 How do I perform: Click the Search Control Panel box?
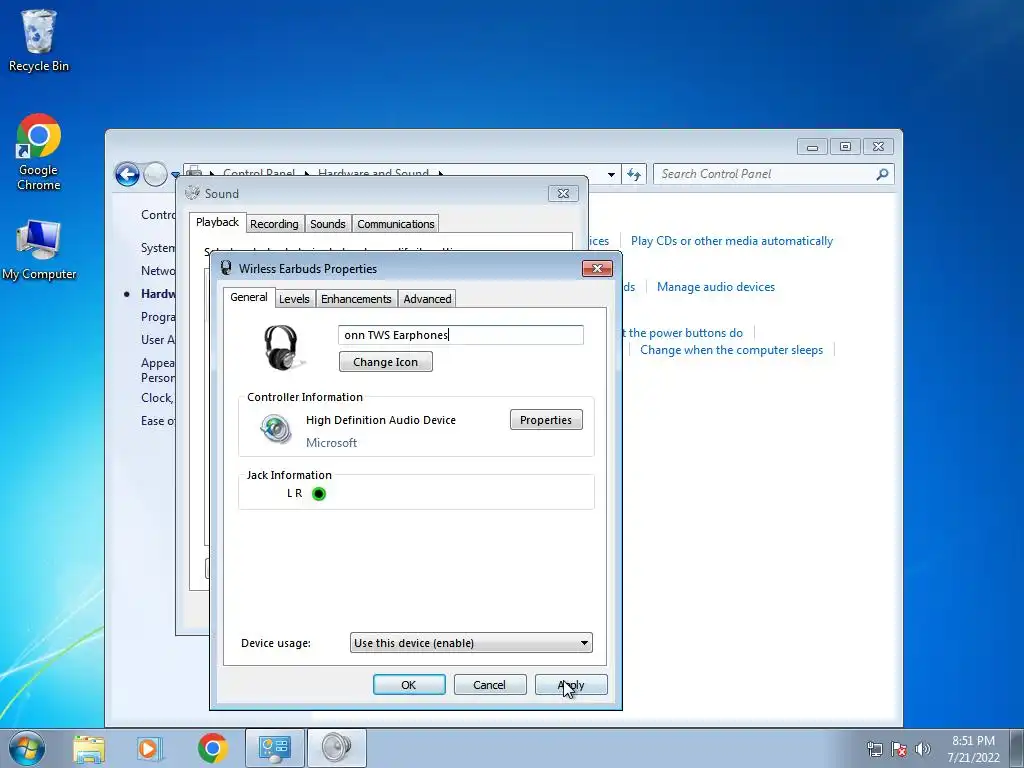coord(773,174)
